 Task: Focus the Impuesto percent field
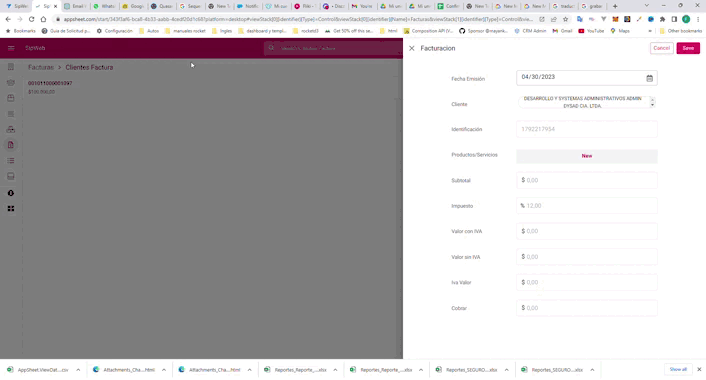click(x=587, y=206)
